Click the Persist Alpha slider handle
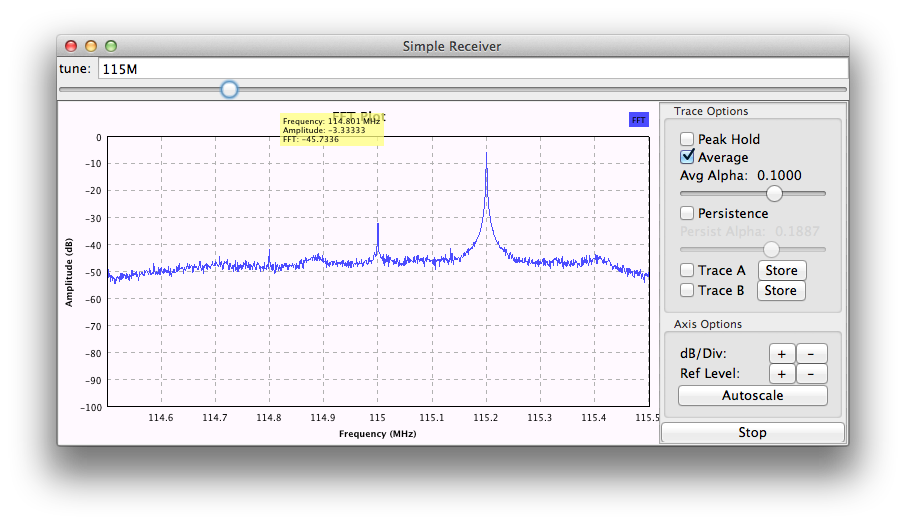906x525 pixels. pyautogui.click(x=771, y=249)
